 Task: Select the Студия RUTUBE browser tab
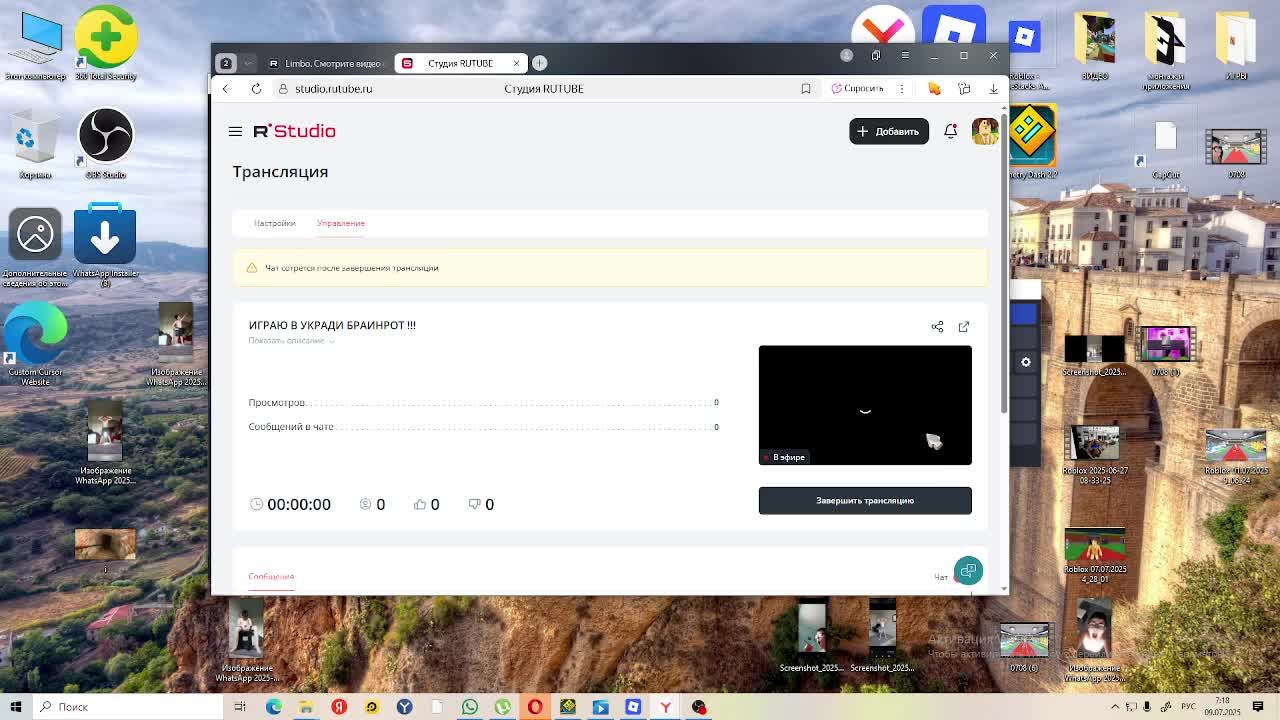pos(460,63)
